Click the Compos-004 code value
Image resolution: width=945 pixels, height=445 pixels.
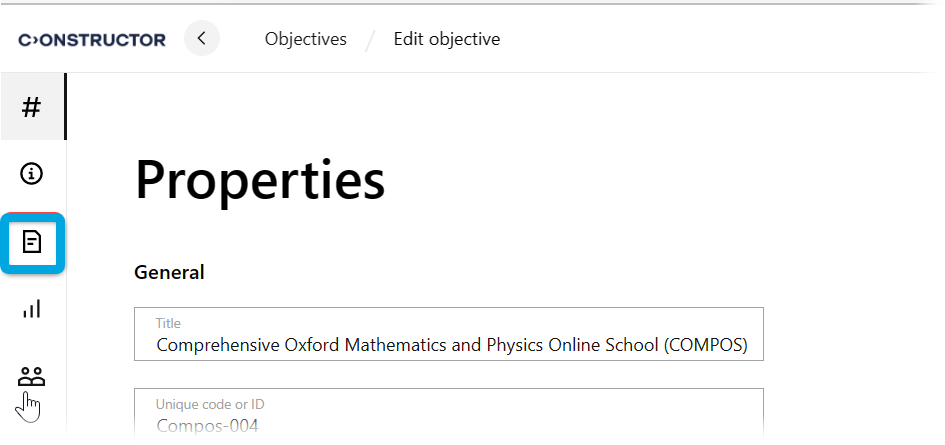207,427
